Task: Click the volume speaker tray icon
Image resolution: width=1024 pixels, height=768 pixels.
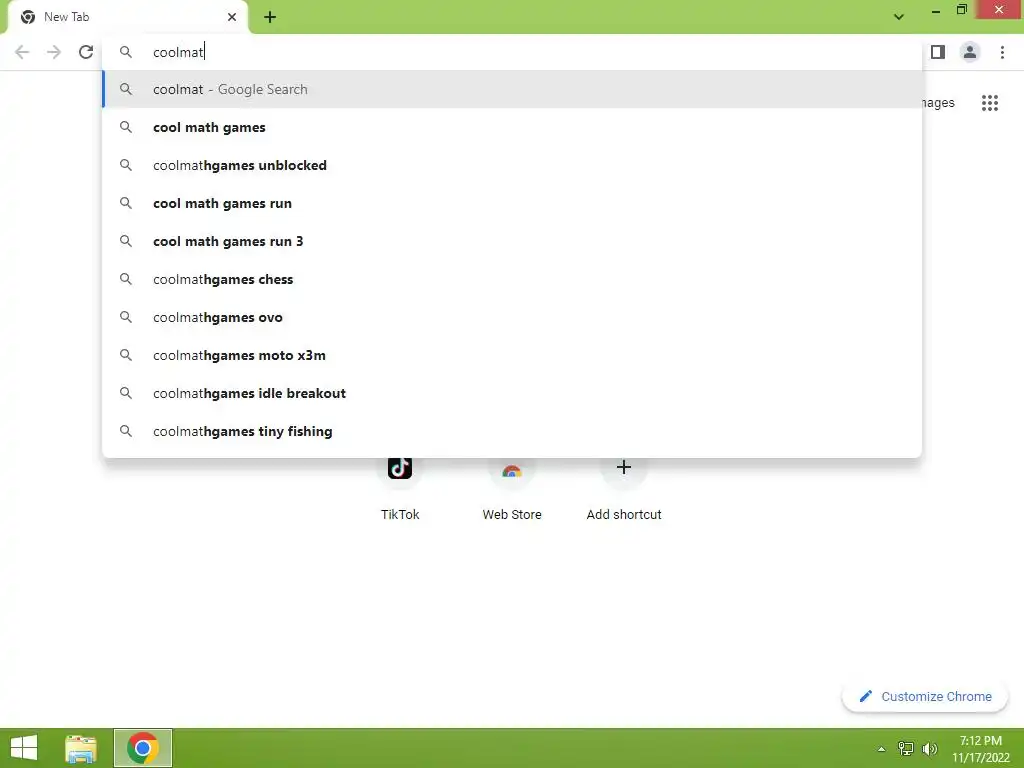Action: (x=929, y=748)
